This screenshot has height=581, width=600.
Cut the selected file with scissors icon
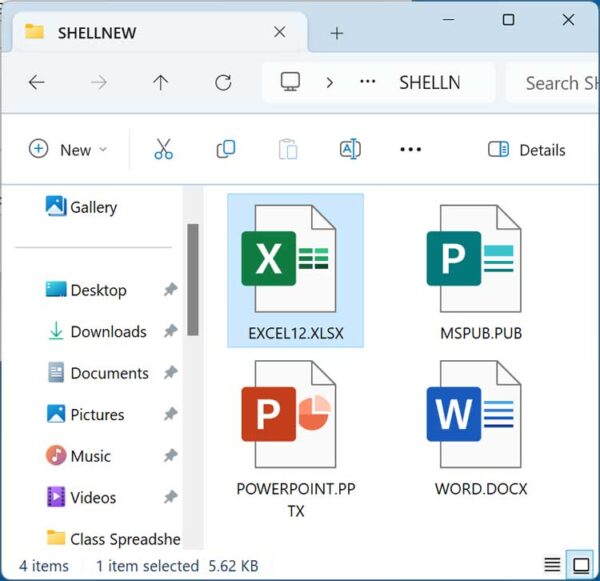(163, 149)
